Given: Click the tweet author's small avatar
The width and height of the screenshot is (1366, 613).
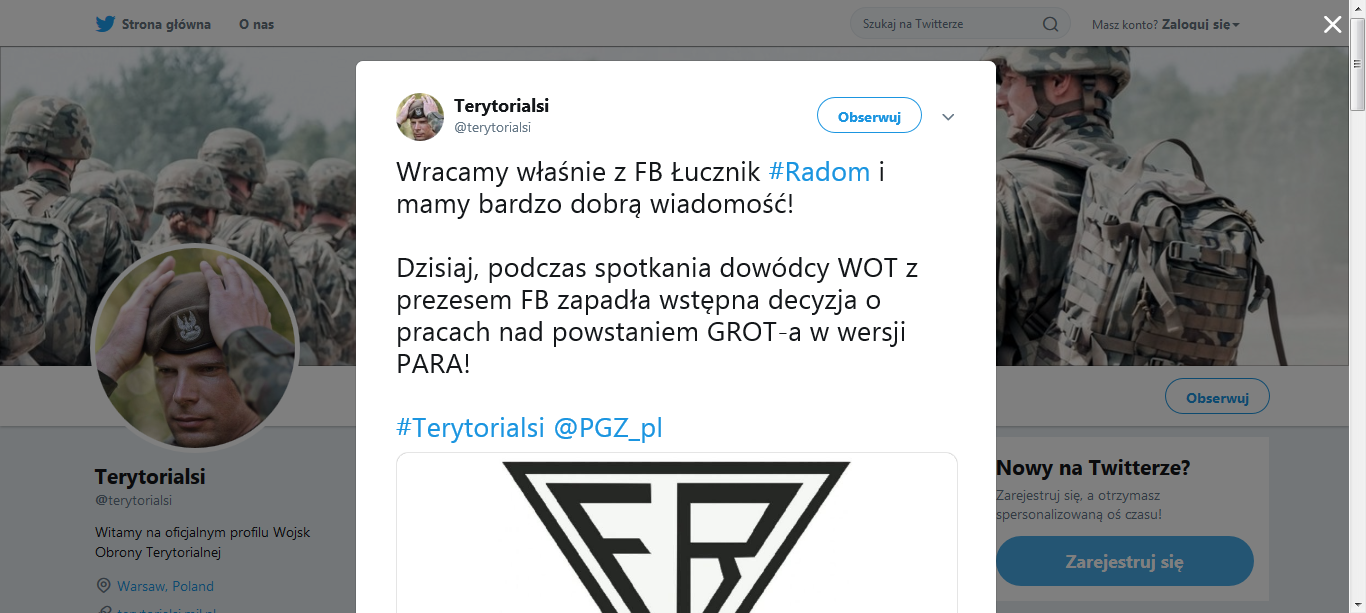Looking at the screenshot, I should click(420, 117).
